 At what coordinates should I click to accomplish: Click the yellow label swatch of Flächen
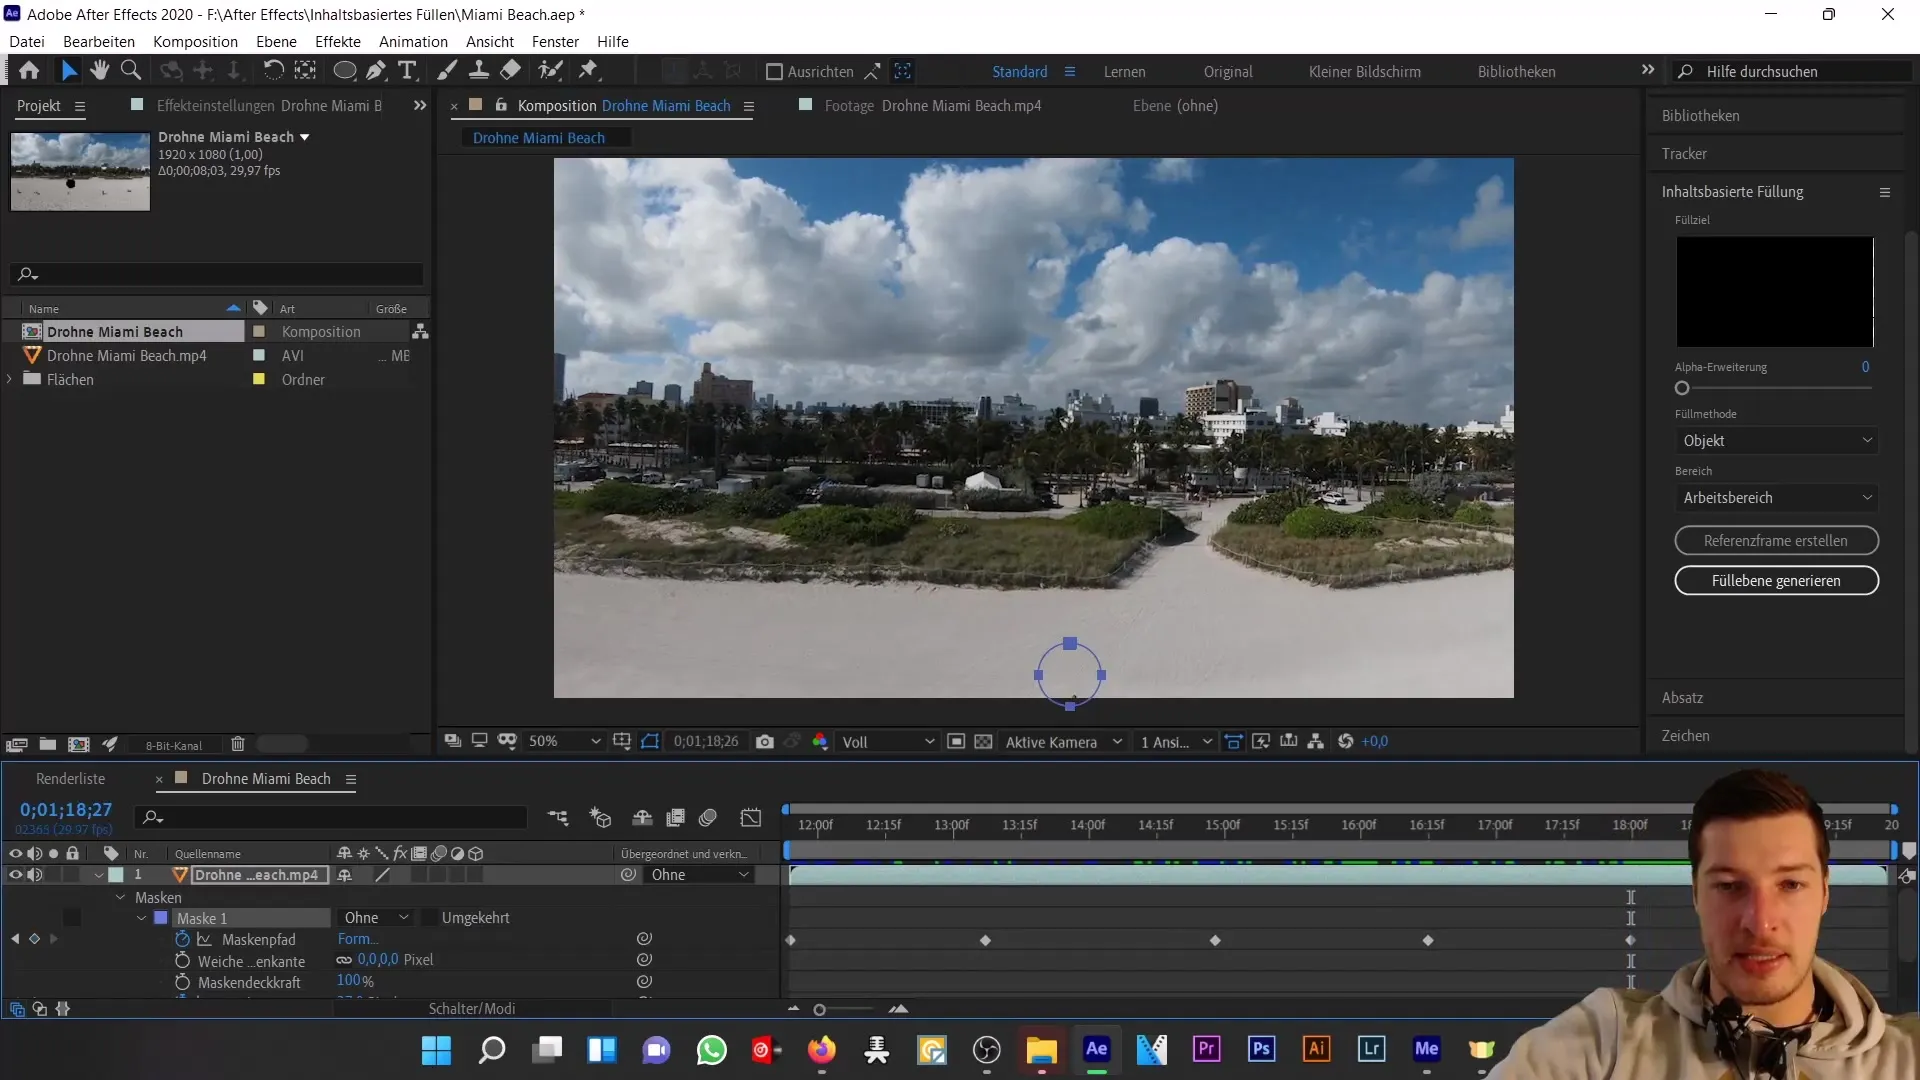point(259,380)
